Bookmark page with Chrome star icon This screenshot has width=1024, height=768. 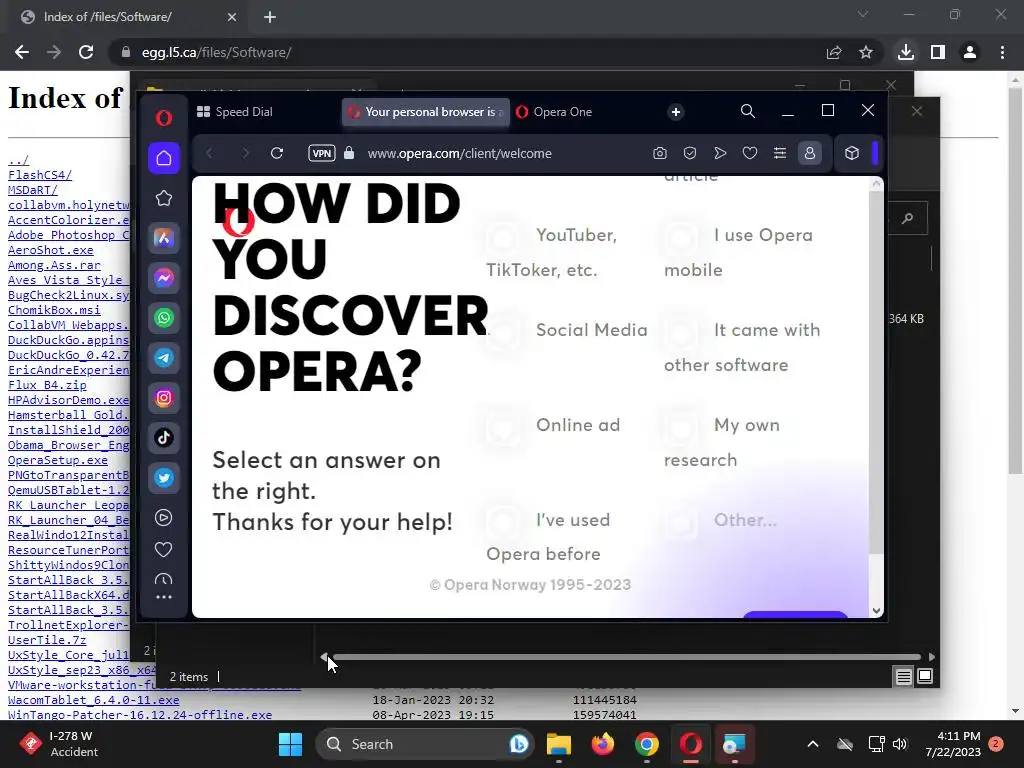tap(866, 52)
